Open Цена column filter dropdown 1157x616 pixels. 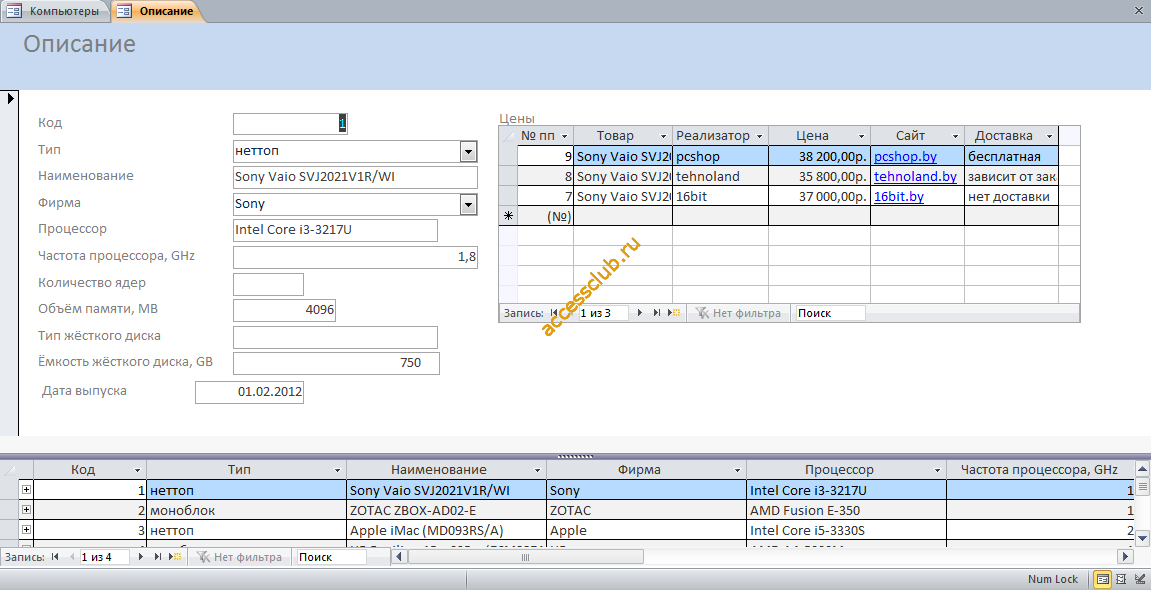(x=861, y=136)
